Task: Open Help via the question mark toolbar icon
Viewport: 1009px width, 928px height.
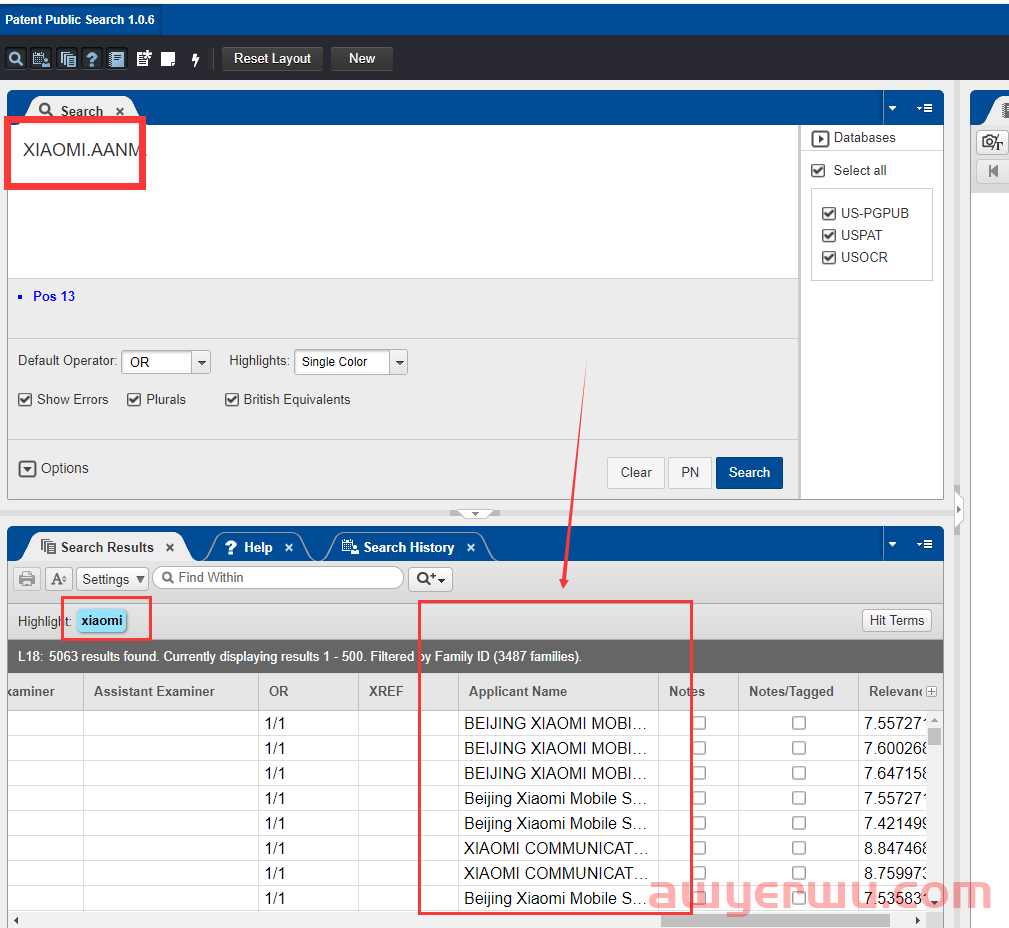Action: (x=92, y=59)
